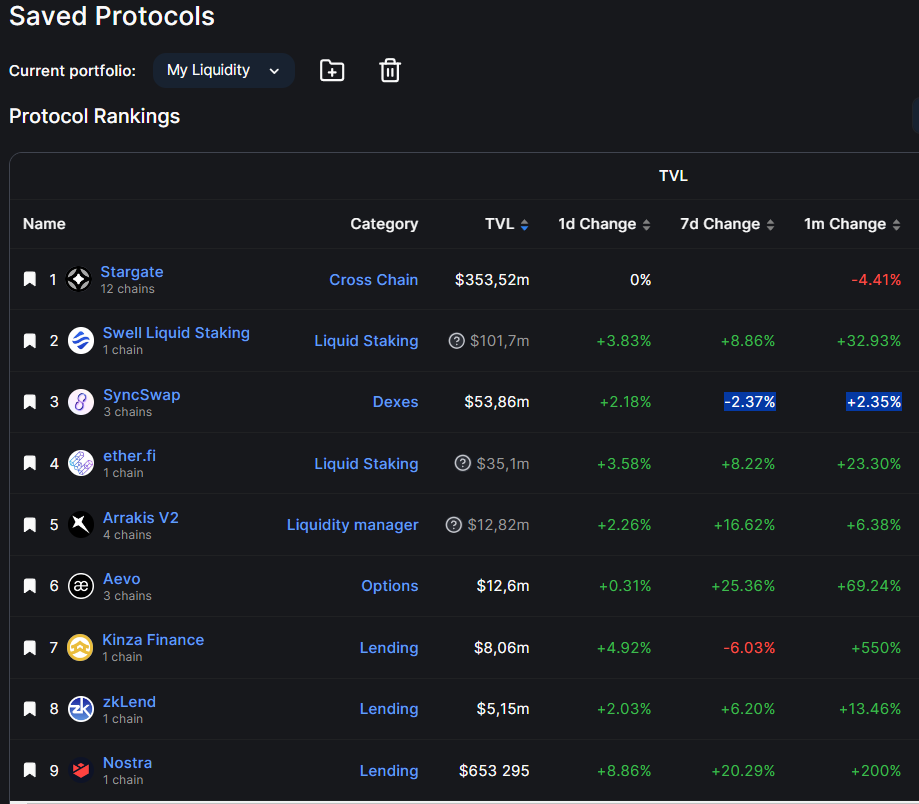The height and width of the screenshot is (804, 919).
Task: Open the Liquidity manager category link
Action: [352, 524]
